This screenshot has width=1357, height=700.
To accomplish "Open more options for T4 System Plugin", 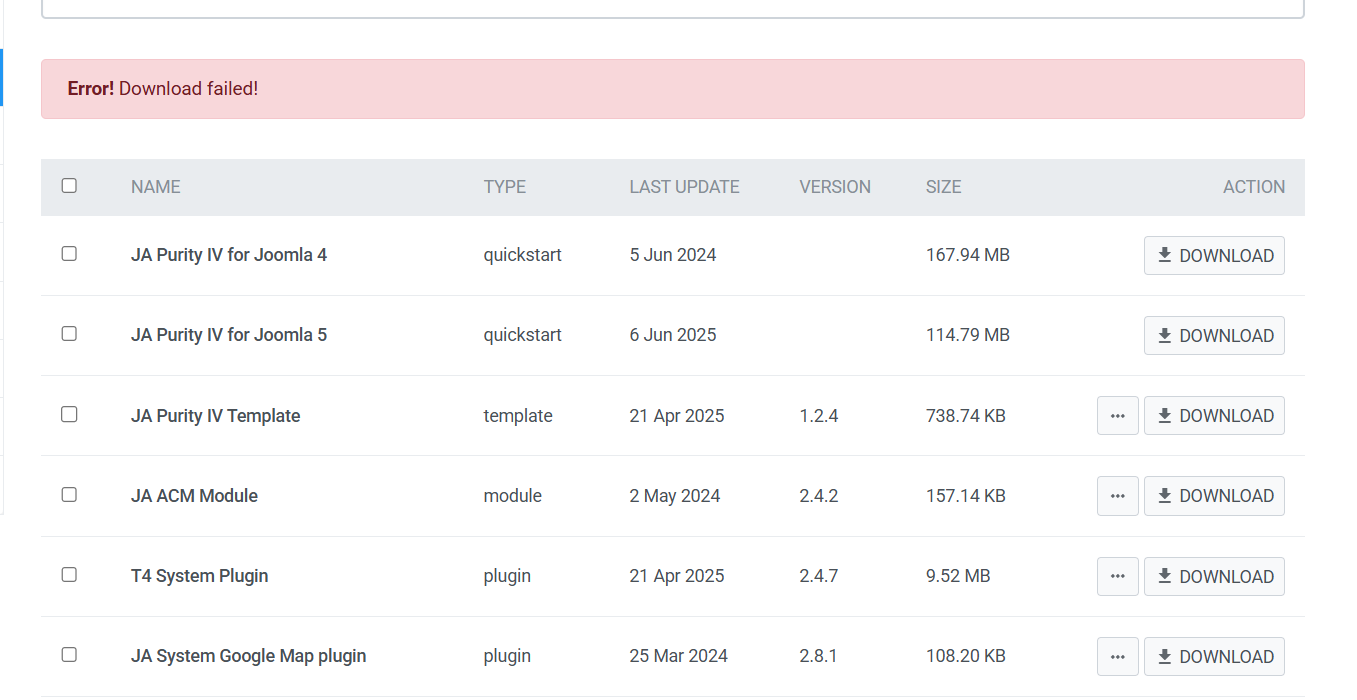I will tap(1118, 576).
